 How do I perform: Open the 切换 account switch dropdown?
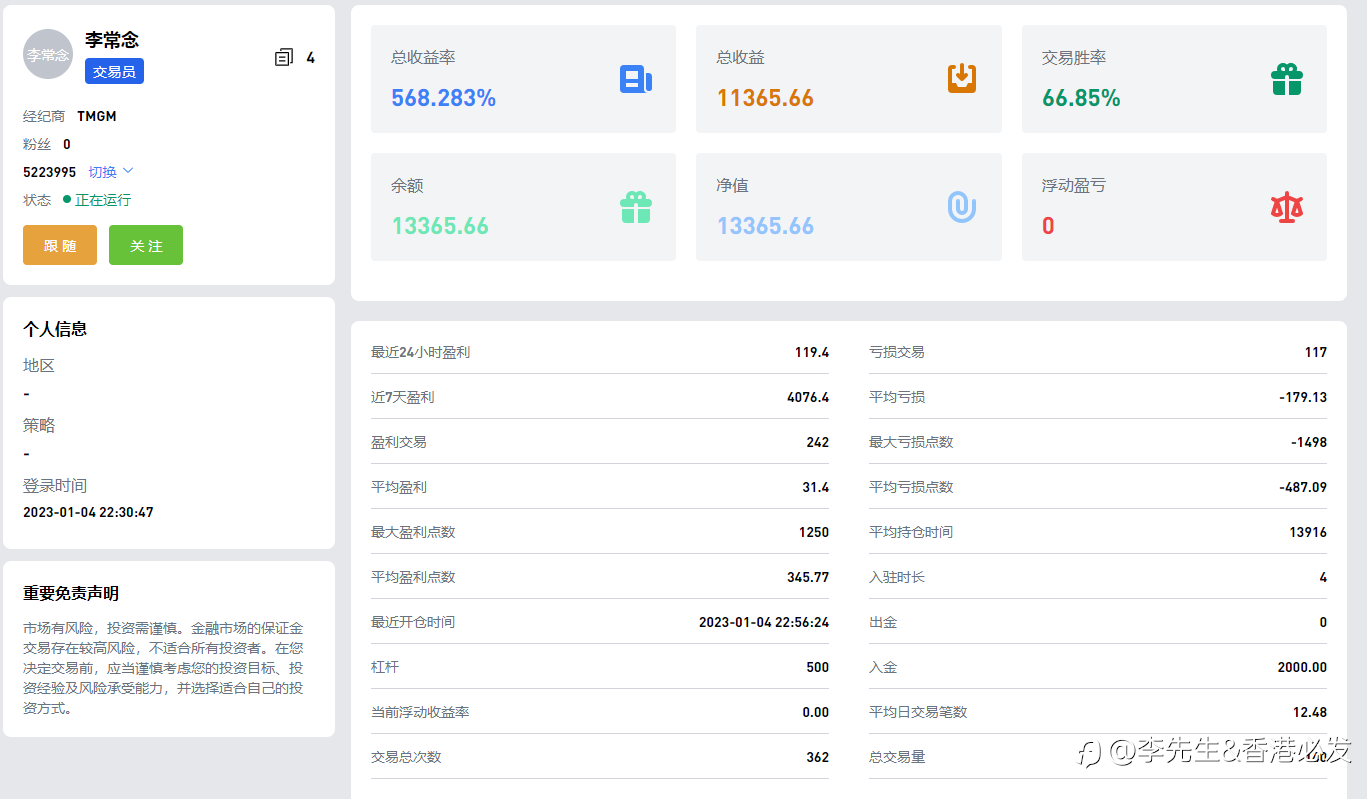pos(111,172)
